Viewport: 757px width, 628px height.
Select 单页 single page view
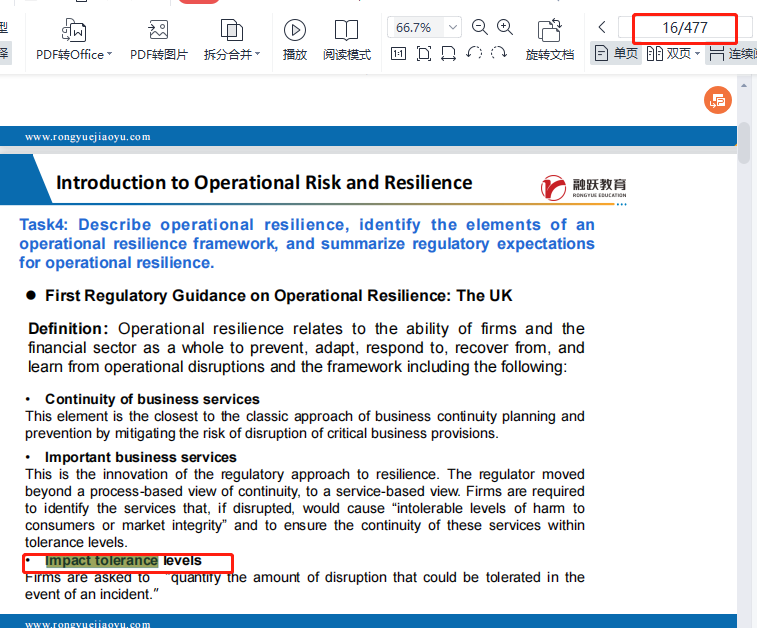pos(616,54)
